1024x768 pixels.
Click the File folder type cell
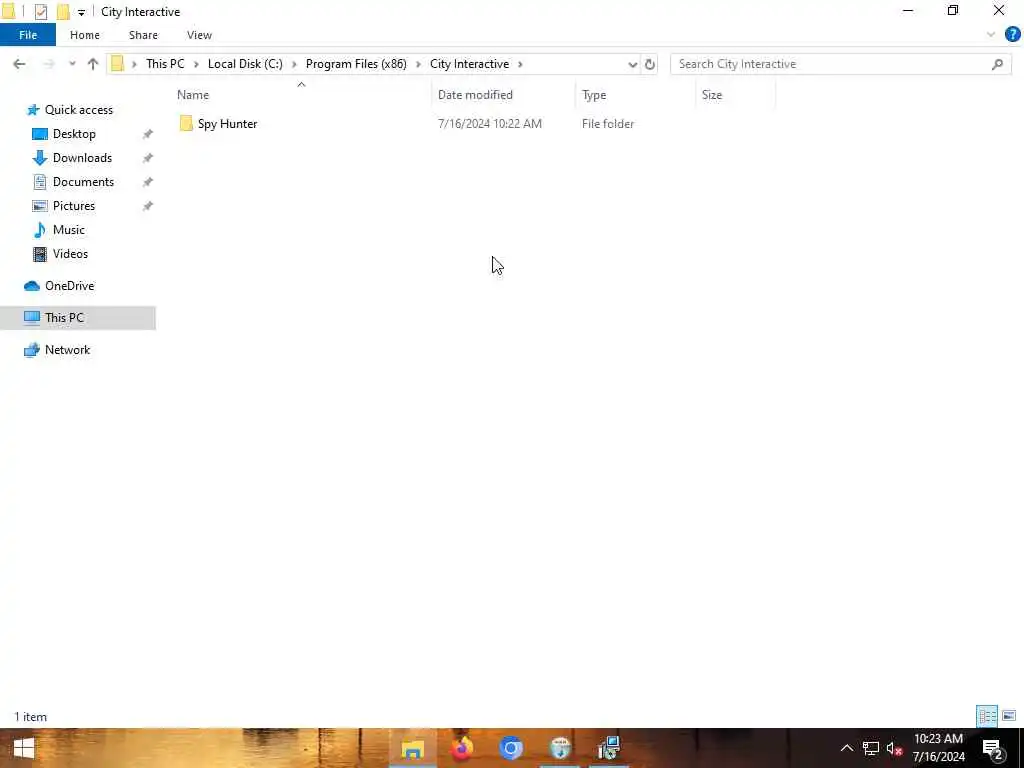tap(608, 123)
